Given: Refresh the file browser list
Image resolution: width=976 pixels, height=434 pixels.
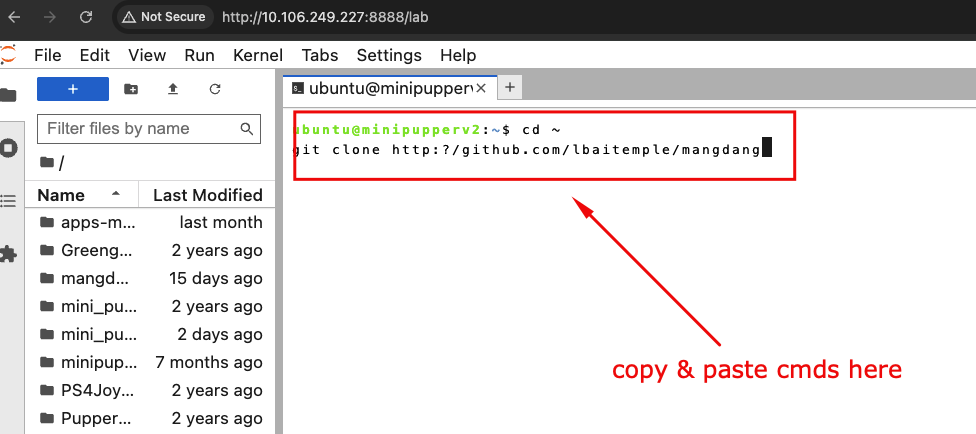Looking at the screenshot, I should [215, 89].
